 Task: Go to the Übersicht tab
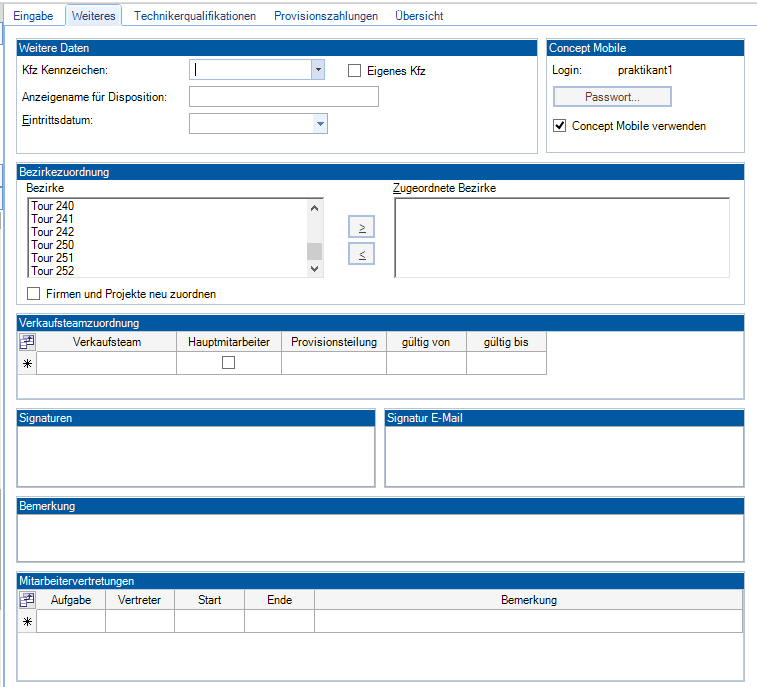(419, 16)
